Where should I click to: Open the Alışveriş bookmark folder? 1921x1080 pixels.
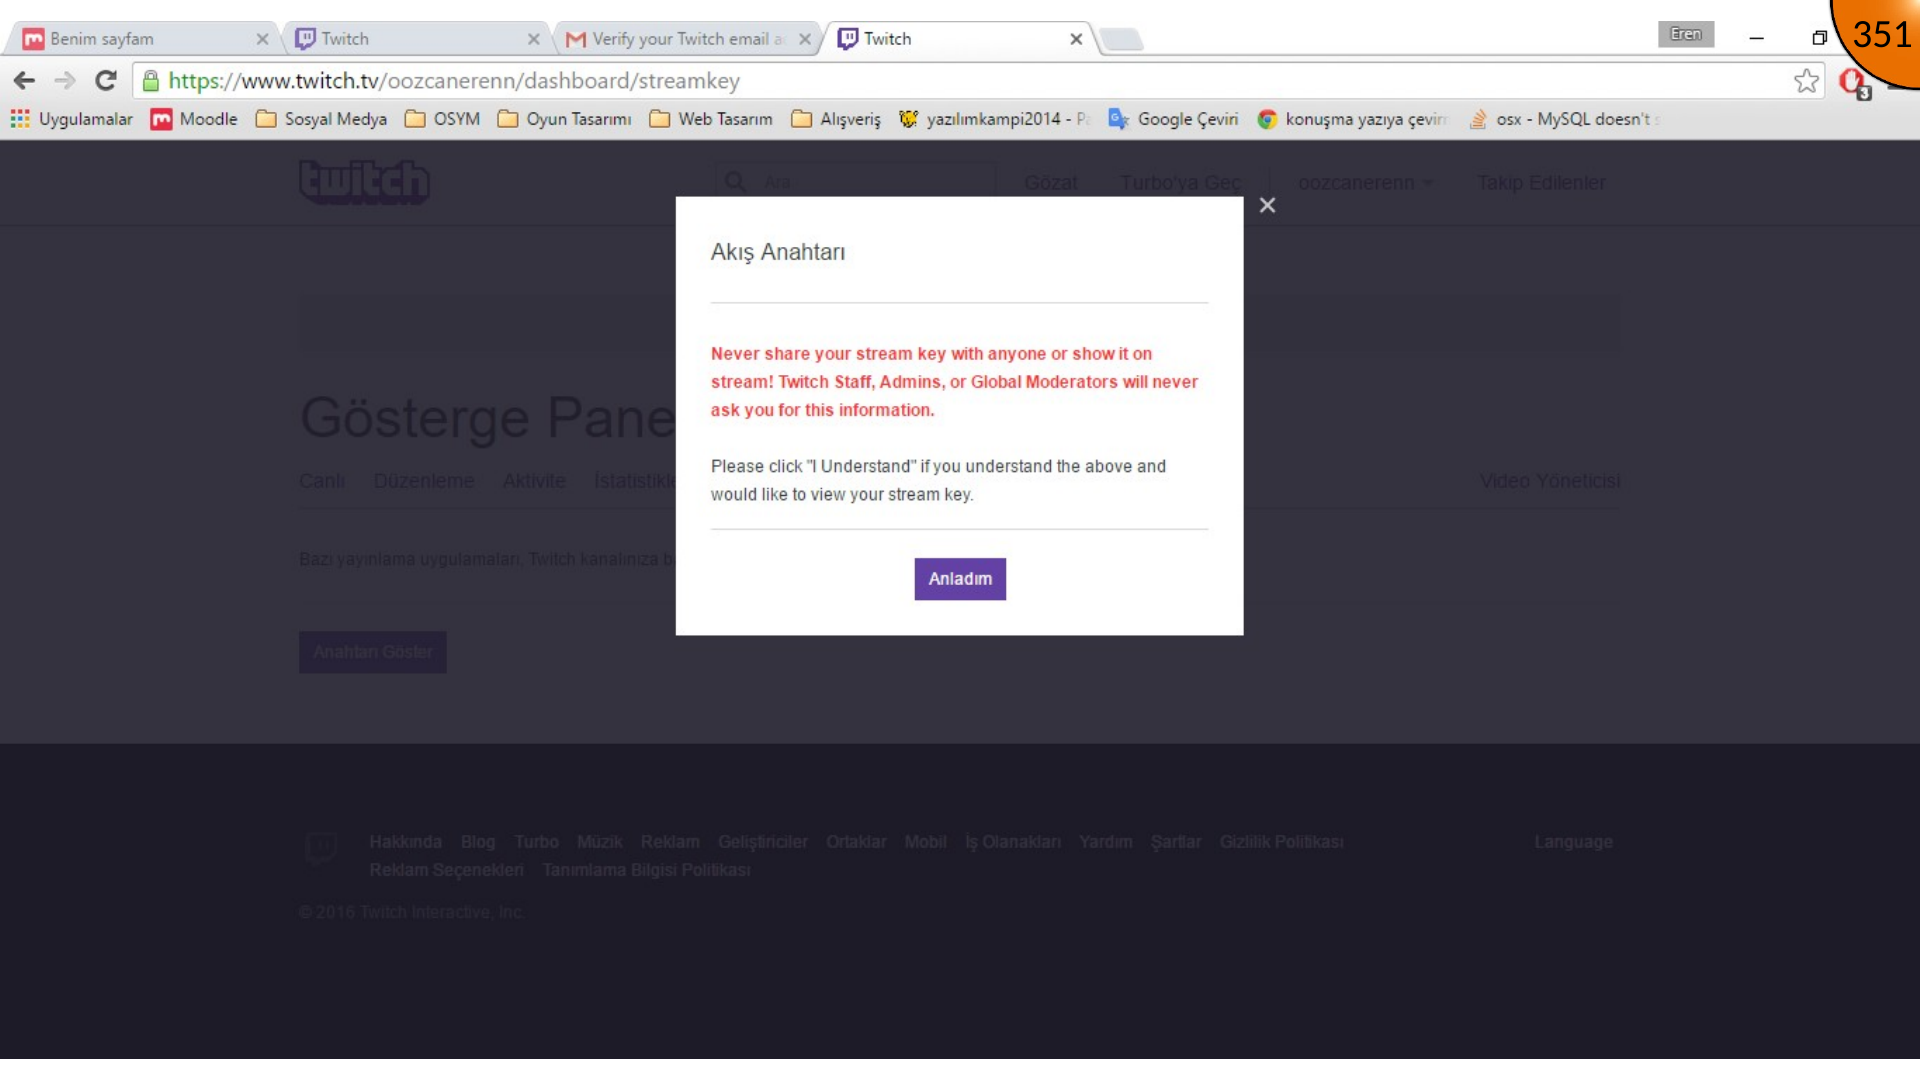pyautogui.click(x=836, y=119)
